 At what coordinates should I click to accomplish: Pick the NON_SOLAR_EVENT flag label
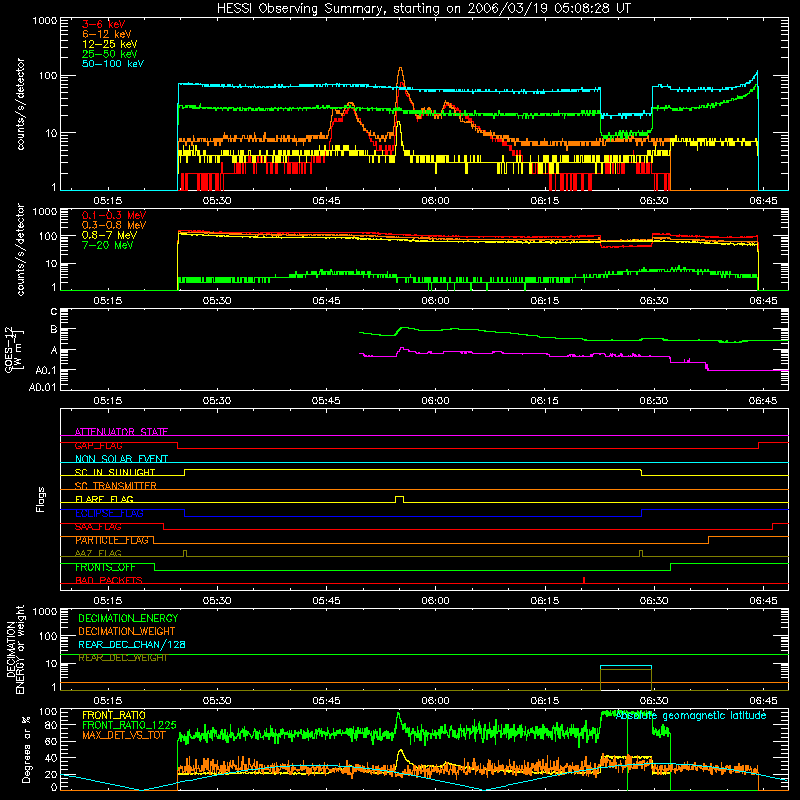click(x=121, y=459)
